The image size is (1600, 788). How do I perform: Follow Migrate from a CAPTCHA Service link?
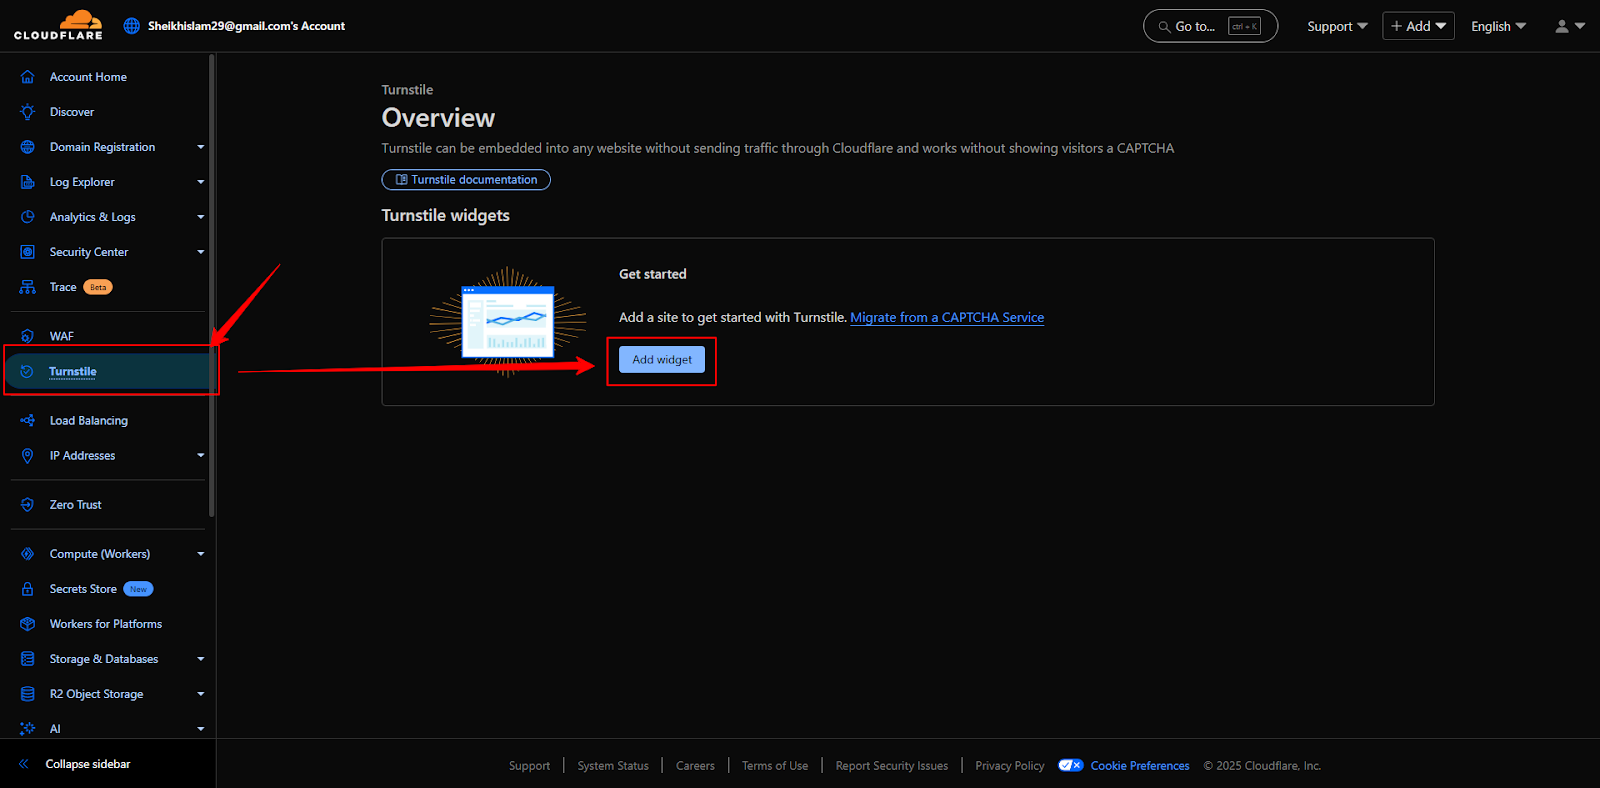click(x=947, y=317)
